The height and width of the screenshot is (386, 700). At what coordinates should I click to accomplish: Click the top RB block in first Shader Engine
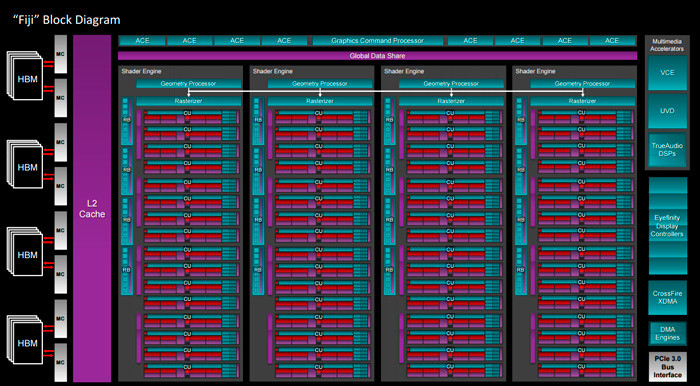point(127,120)
